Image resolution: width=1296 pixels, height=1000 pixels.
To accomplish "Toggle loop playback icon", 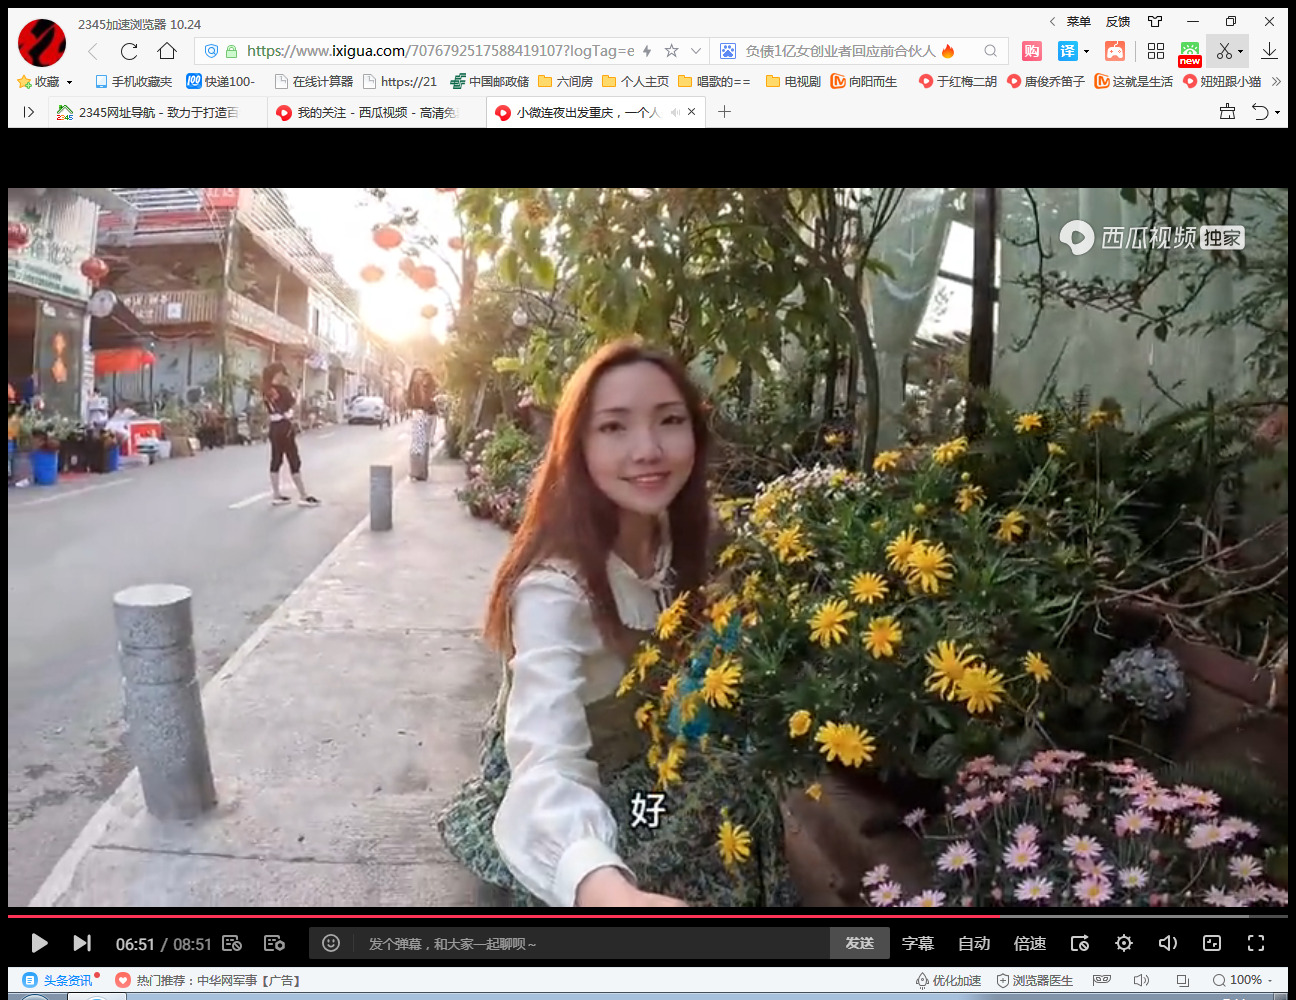I will [x=1080, y=943].
